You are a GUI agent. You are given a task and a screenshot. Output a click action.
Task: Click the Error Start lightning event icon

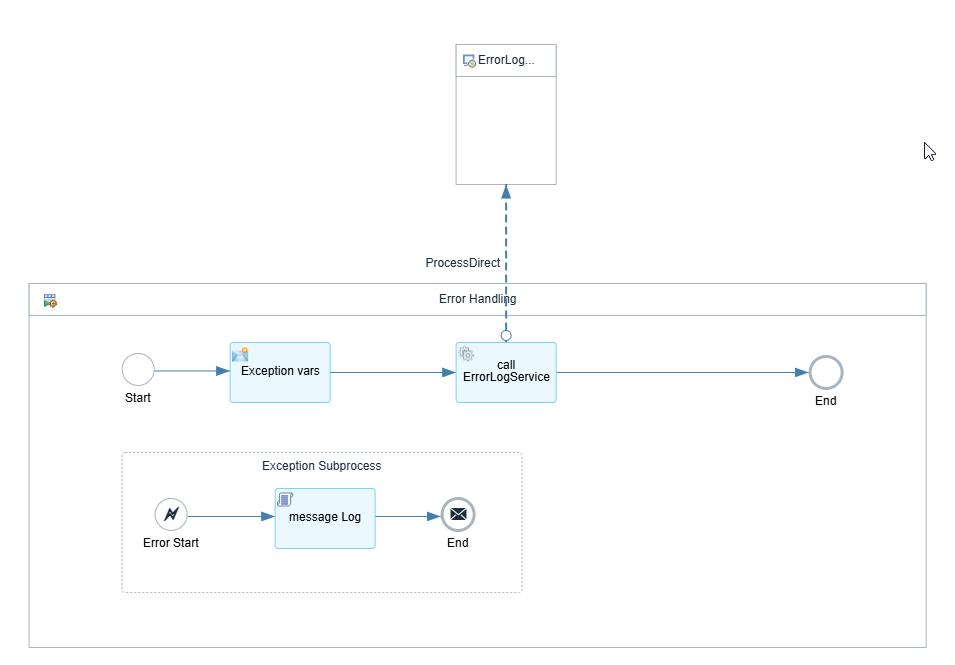coord(171,515)
